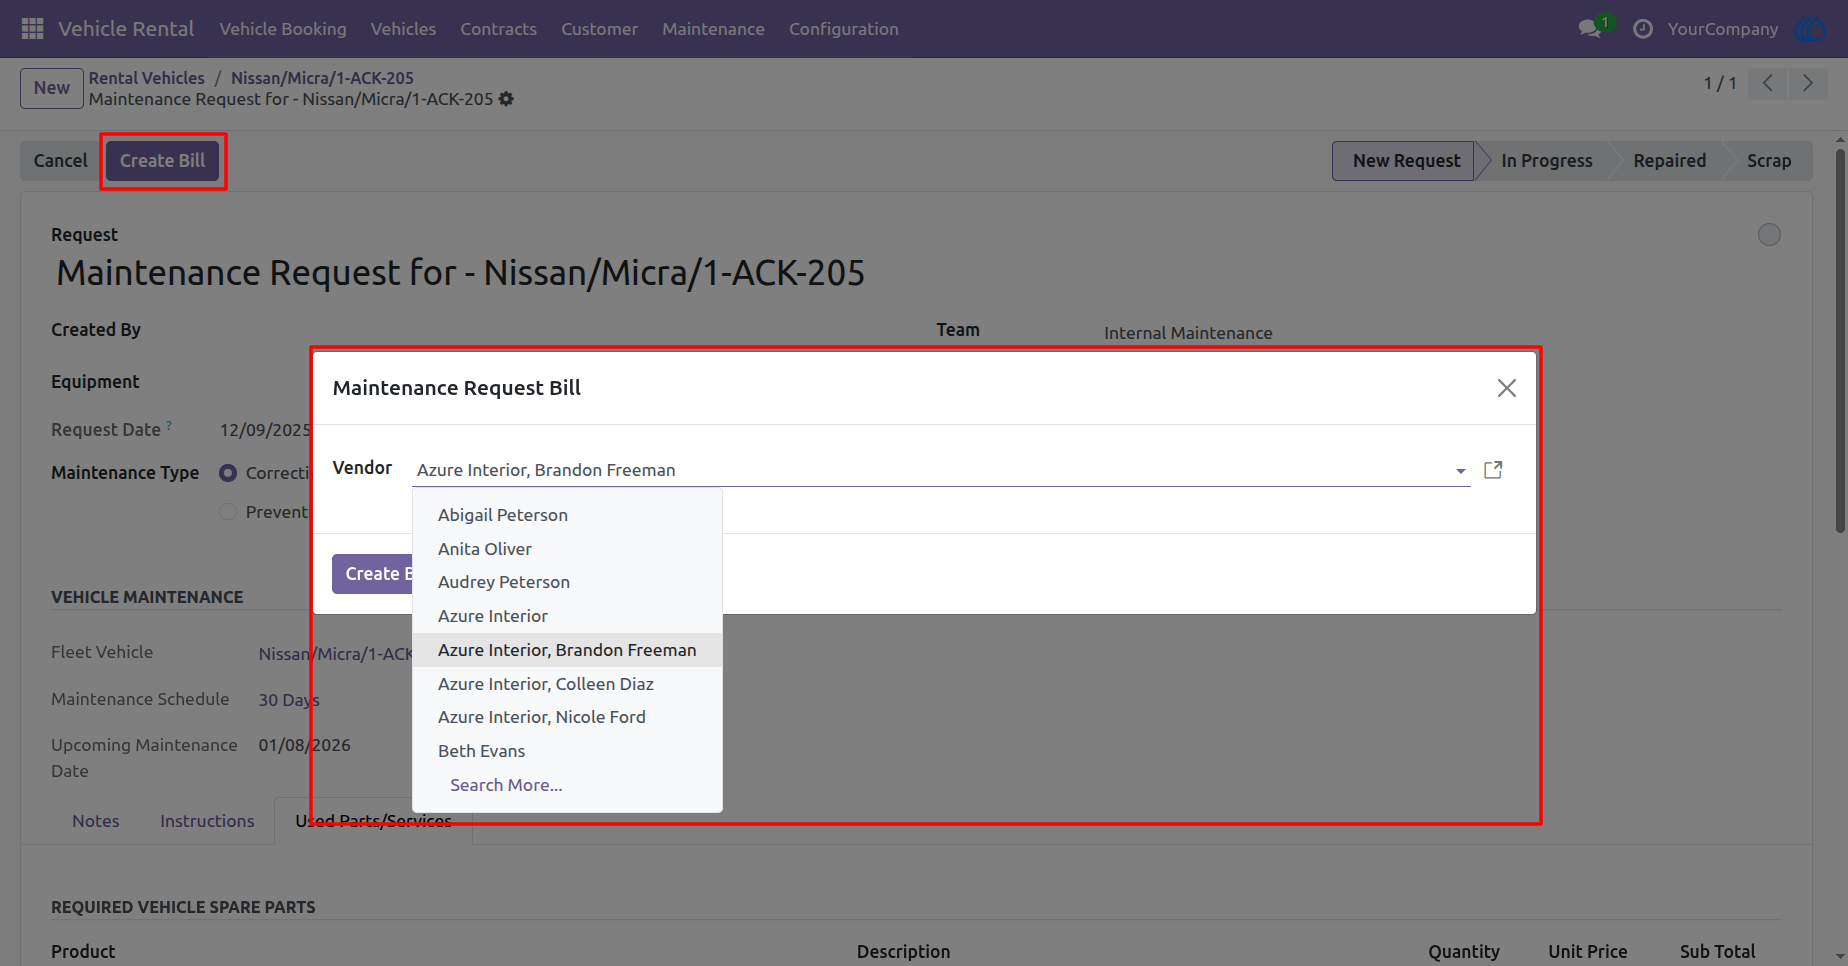The height and width of the screenshot is (966, 1848).
Task: Go to the next record arrow
Action: pos(1807,83)
